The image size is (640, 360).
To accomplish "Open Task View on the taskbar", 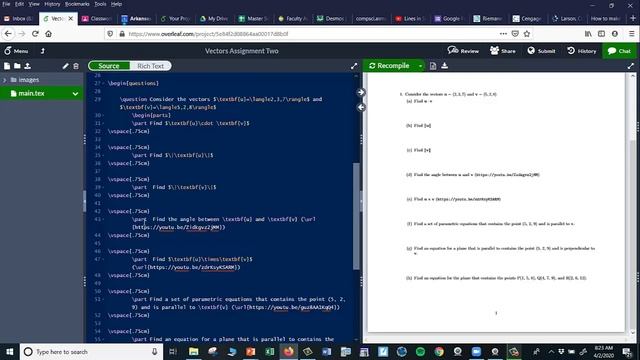I will pyautogui.click(x=173, y=352).
